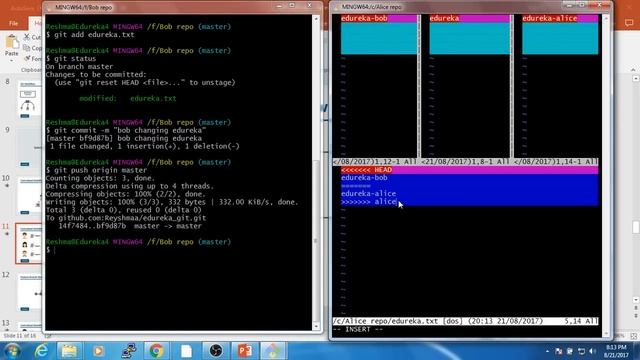This screenshot has height=360, width=640.
Task: Click the Bob repo window icon
Action: [50, 7]
